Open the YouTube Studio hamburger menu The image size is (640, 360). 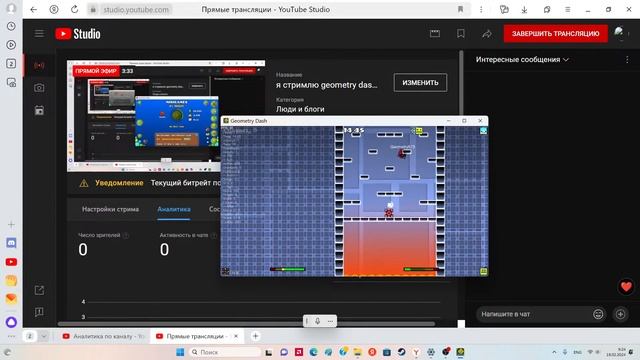pos(39,33)
